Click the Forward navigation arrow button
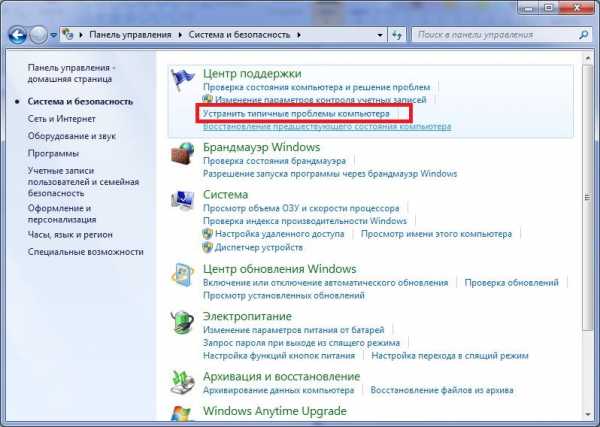The height and width of the screenshot is (427, 600). point(38,35)
